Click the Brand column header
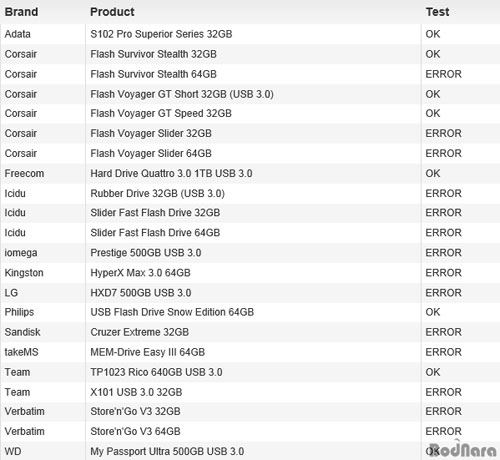 [x=21, y=12]
